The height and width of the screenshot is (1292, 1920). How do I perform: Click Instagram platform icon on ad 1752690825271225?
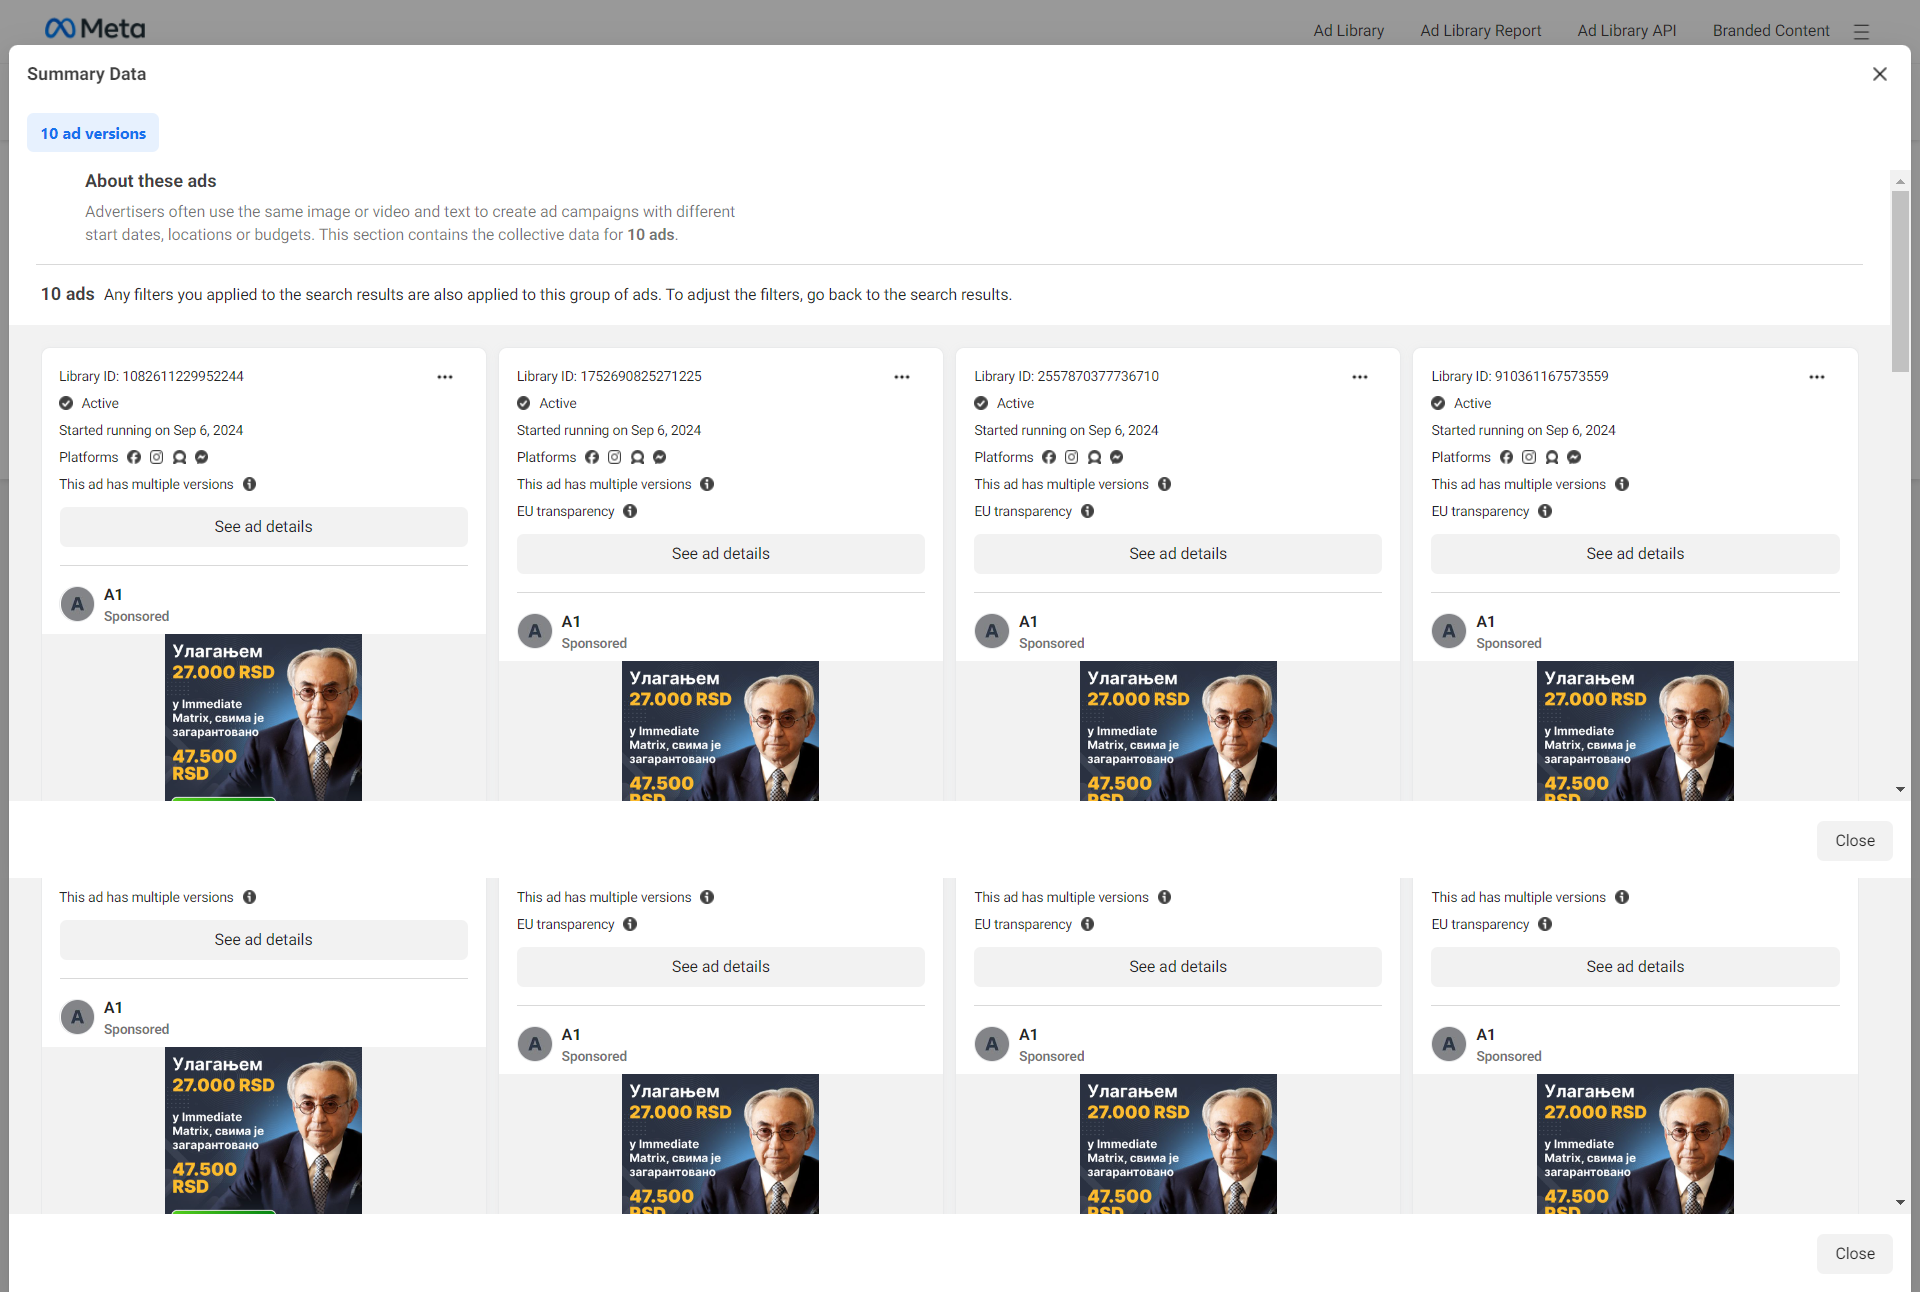[x=615, y=457]
